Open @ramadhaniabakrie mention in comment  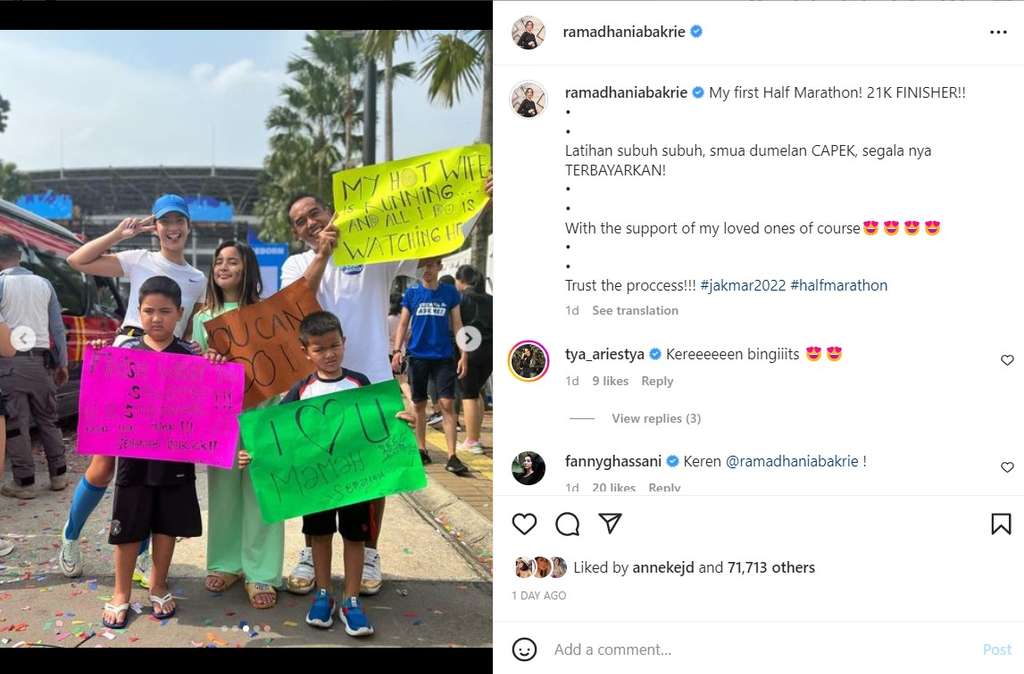(x=792, y=461)
